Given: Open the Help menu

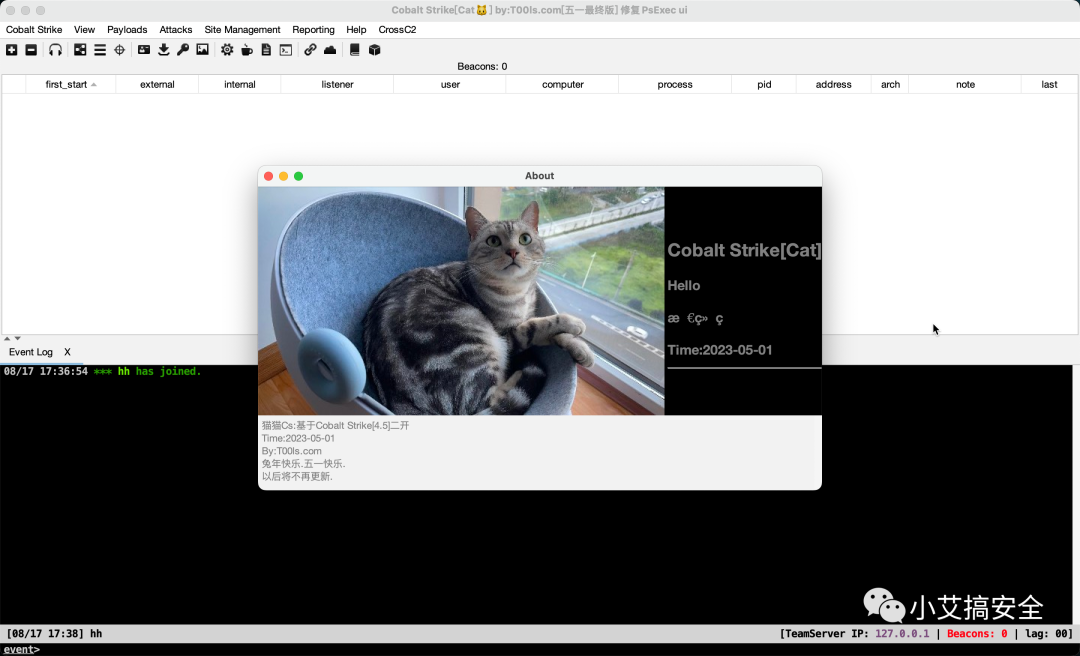Looking at the screenshot, I should (356, 30).
